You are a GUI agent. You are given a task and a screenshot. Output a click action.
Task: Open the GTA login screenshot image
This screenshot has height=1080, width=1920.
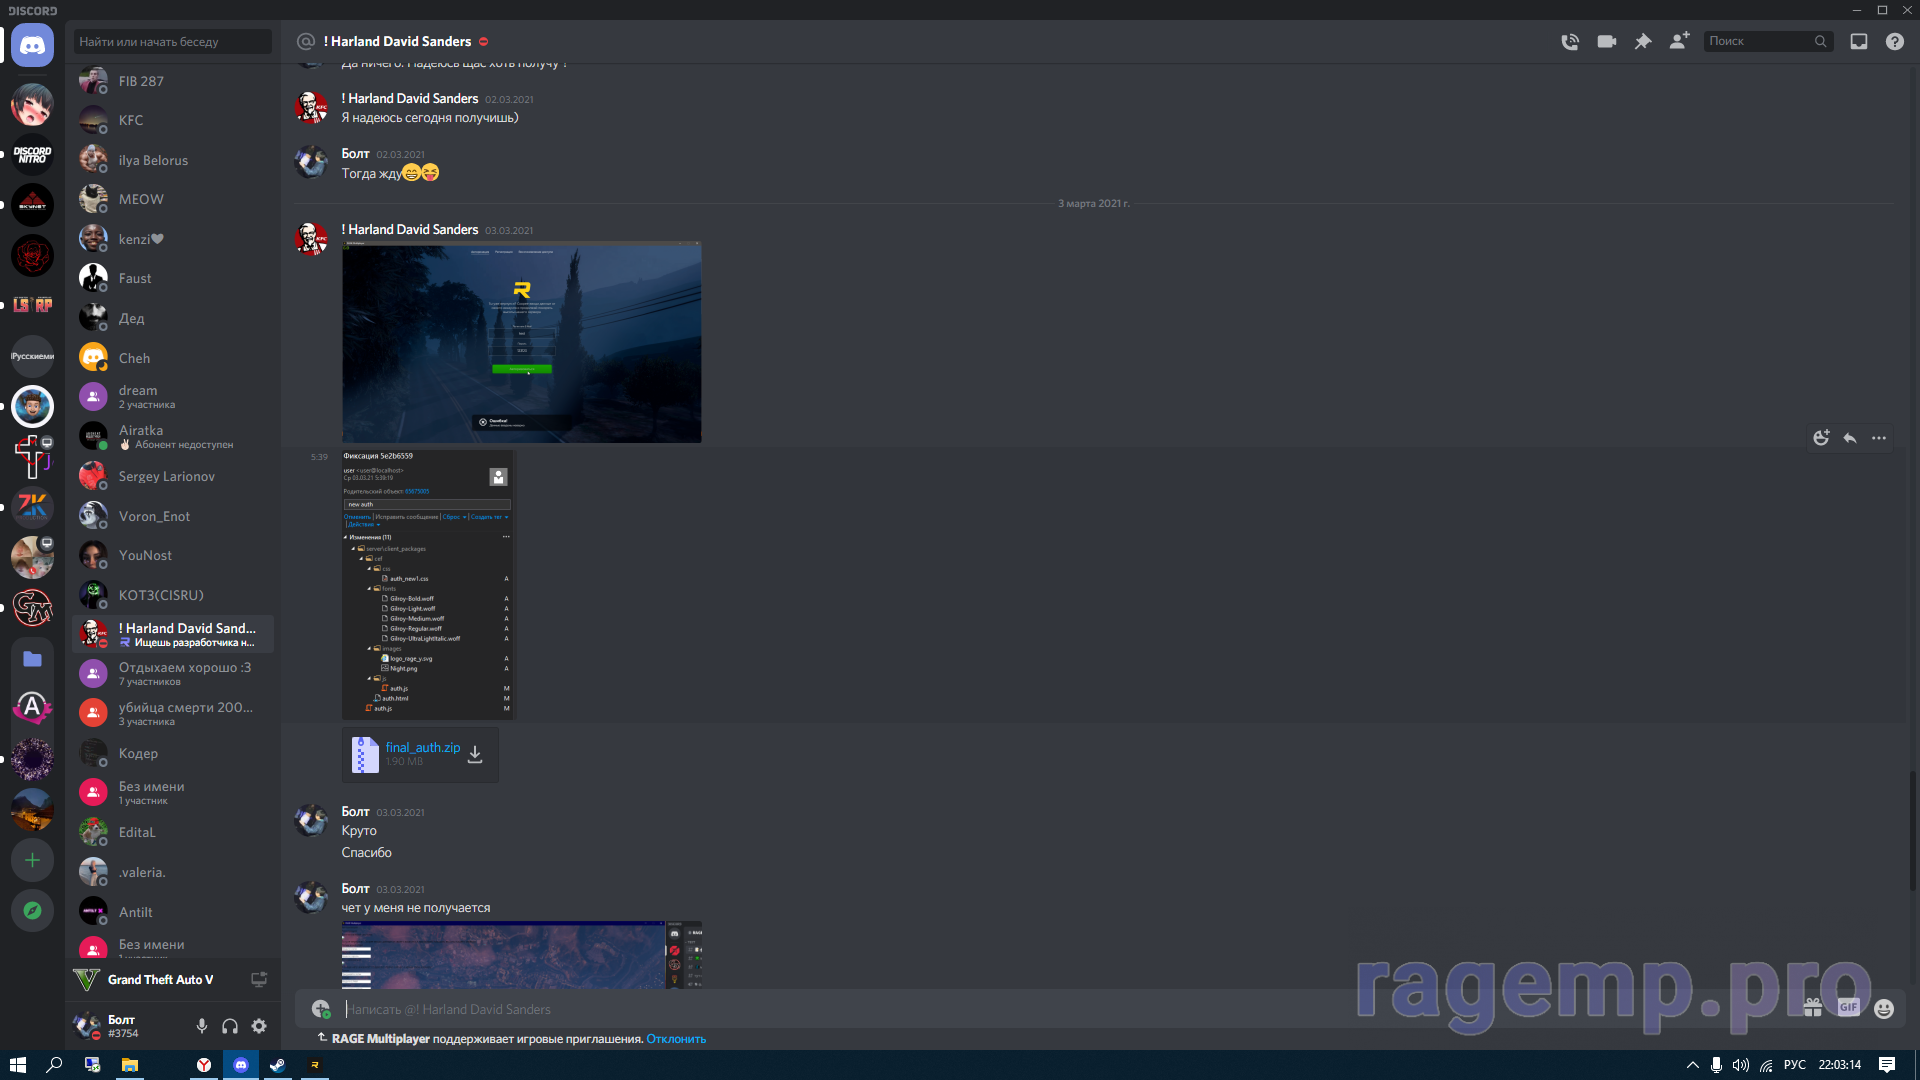click(522, 342)
